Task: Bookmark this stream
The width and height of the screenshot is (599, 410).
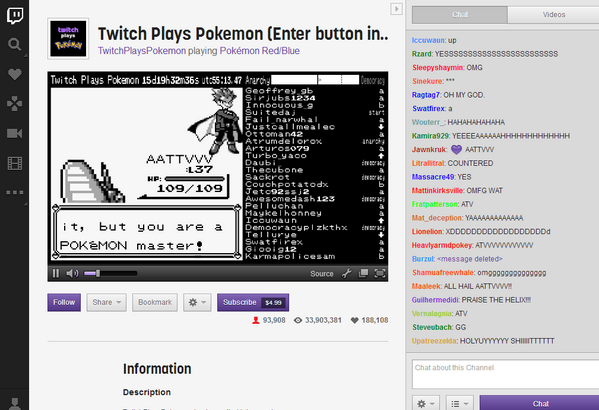Action: [155, 302]
